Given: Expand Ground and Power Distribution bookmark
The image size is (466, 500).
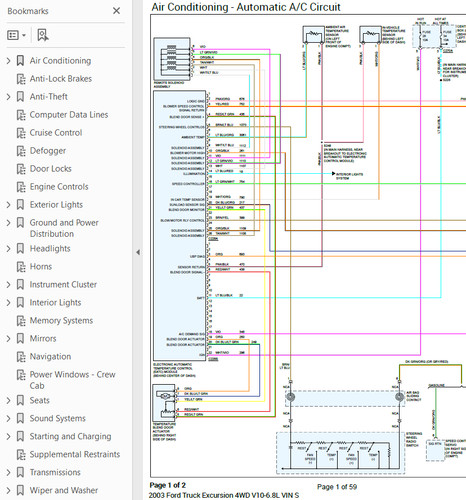Looking at the screenshot, I should tap(9, 223).
